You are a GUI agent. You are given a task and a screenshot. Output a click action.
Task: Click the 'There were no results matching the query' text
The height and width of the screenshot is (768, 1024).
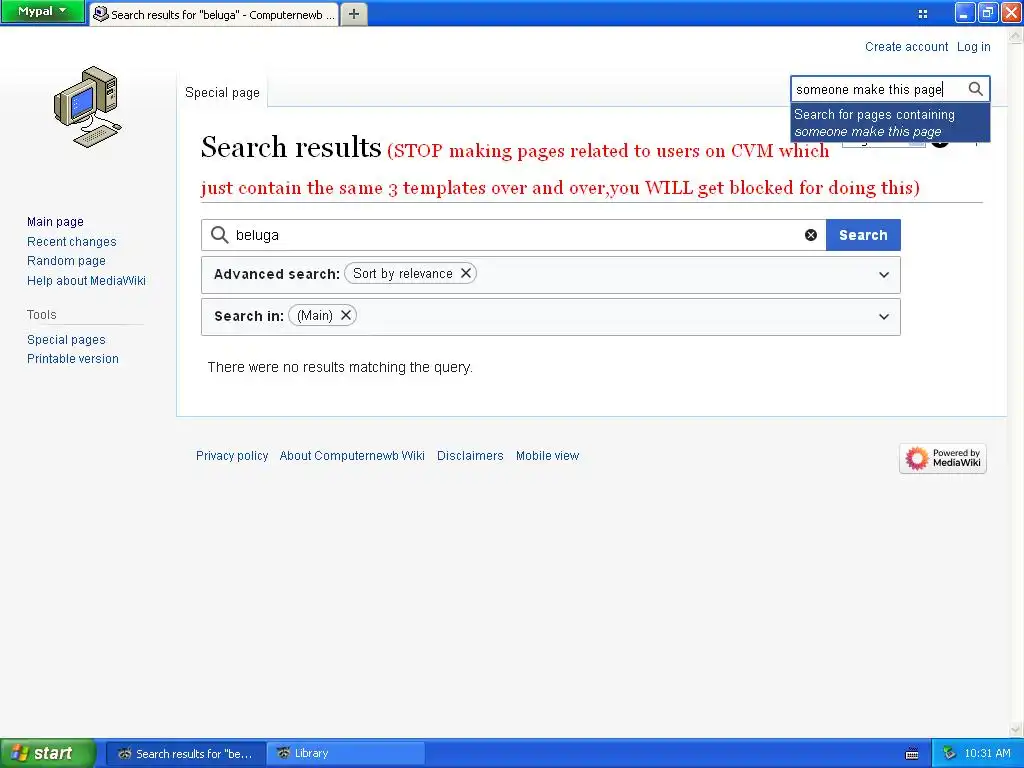tap(340, 367)
